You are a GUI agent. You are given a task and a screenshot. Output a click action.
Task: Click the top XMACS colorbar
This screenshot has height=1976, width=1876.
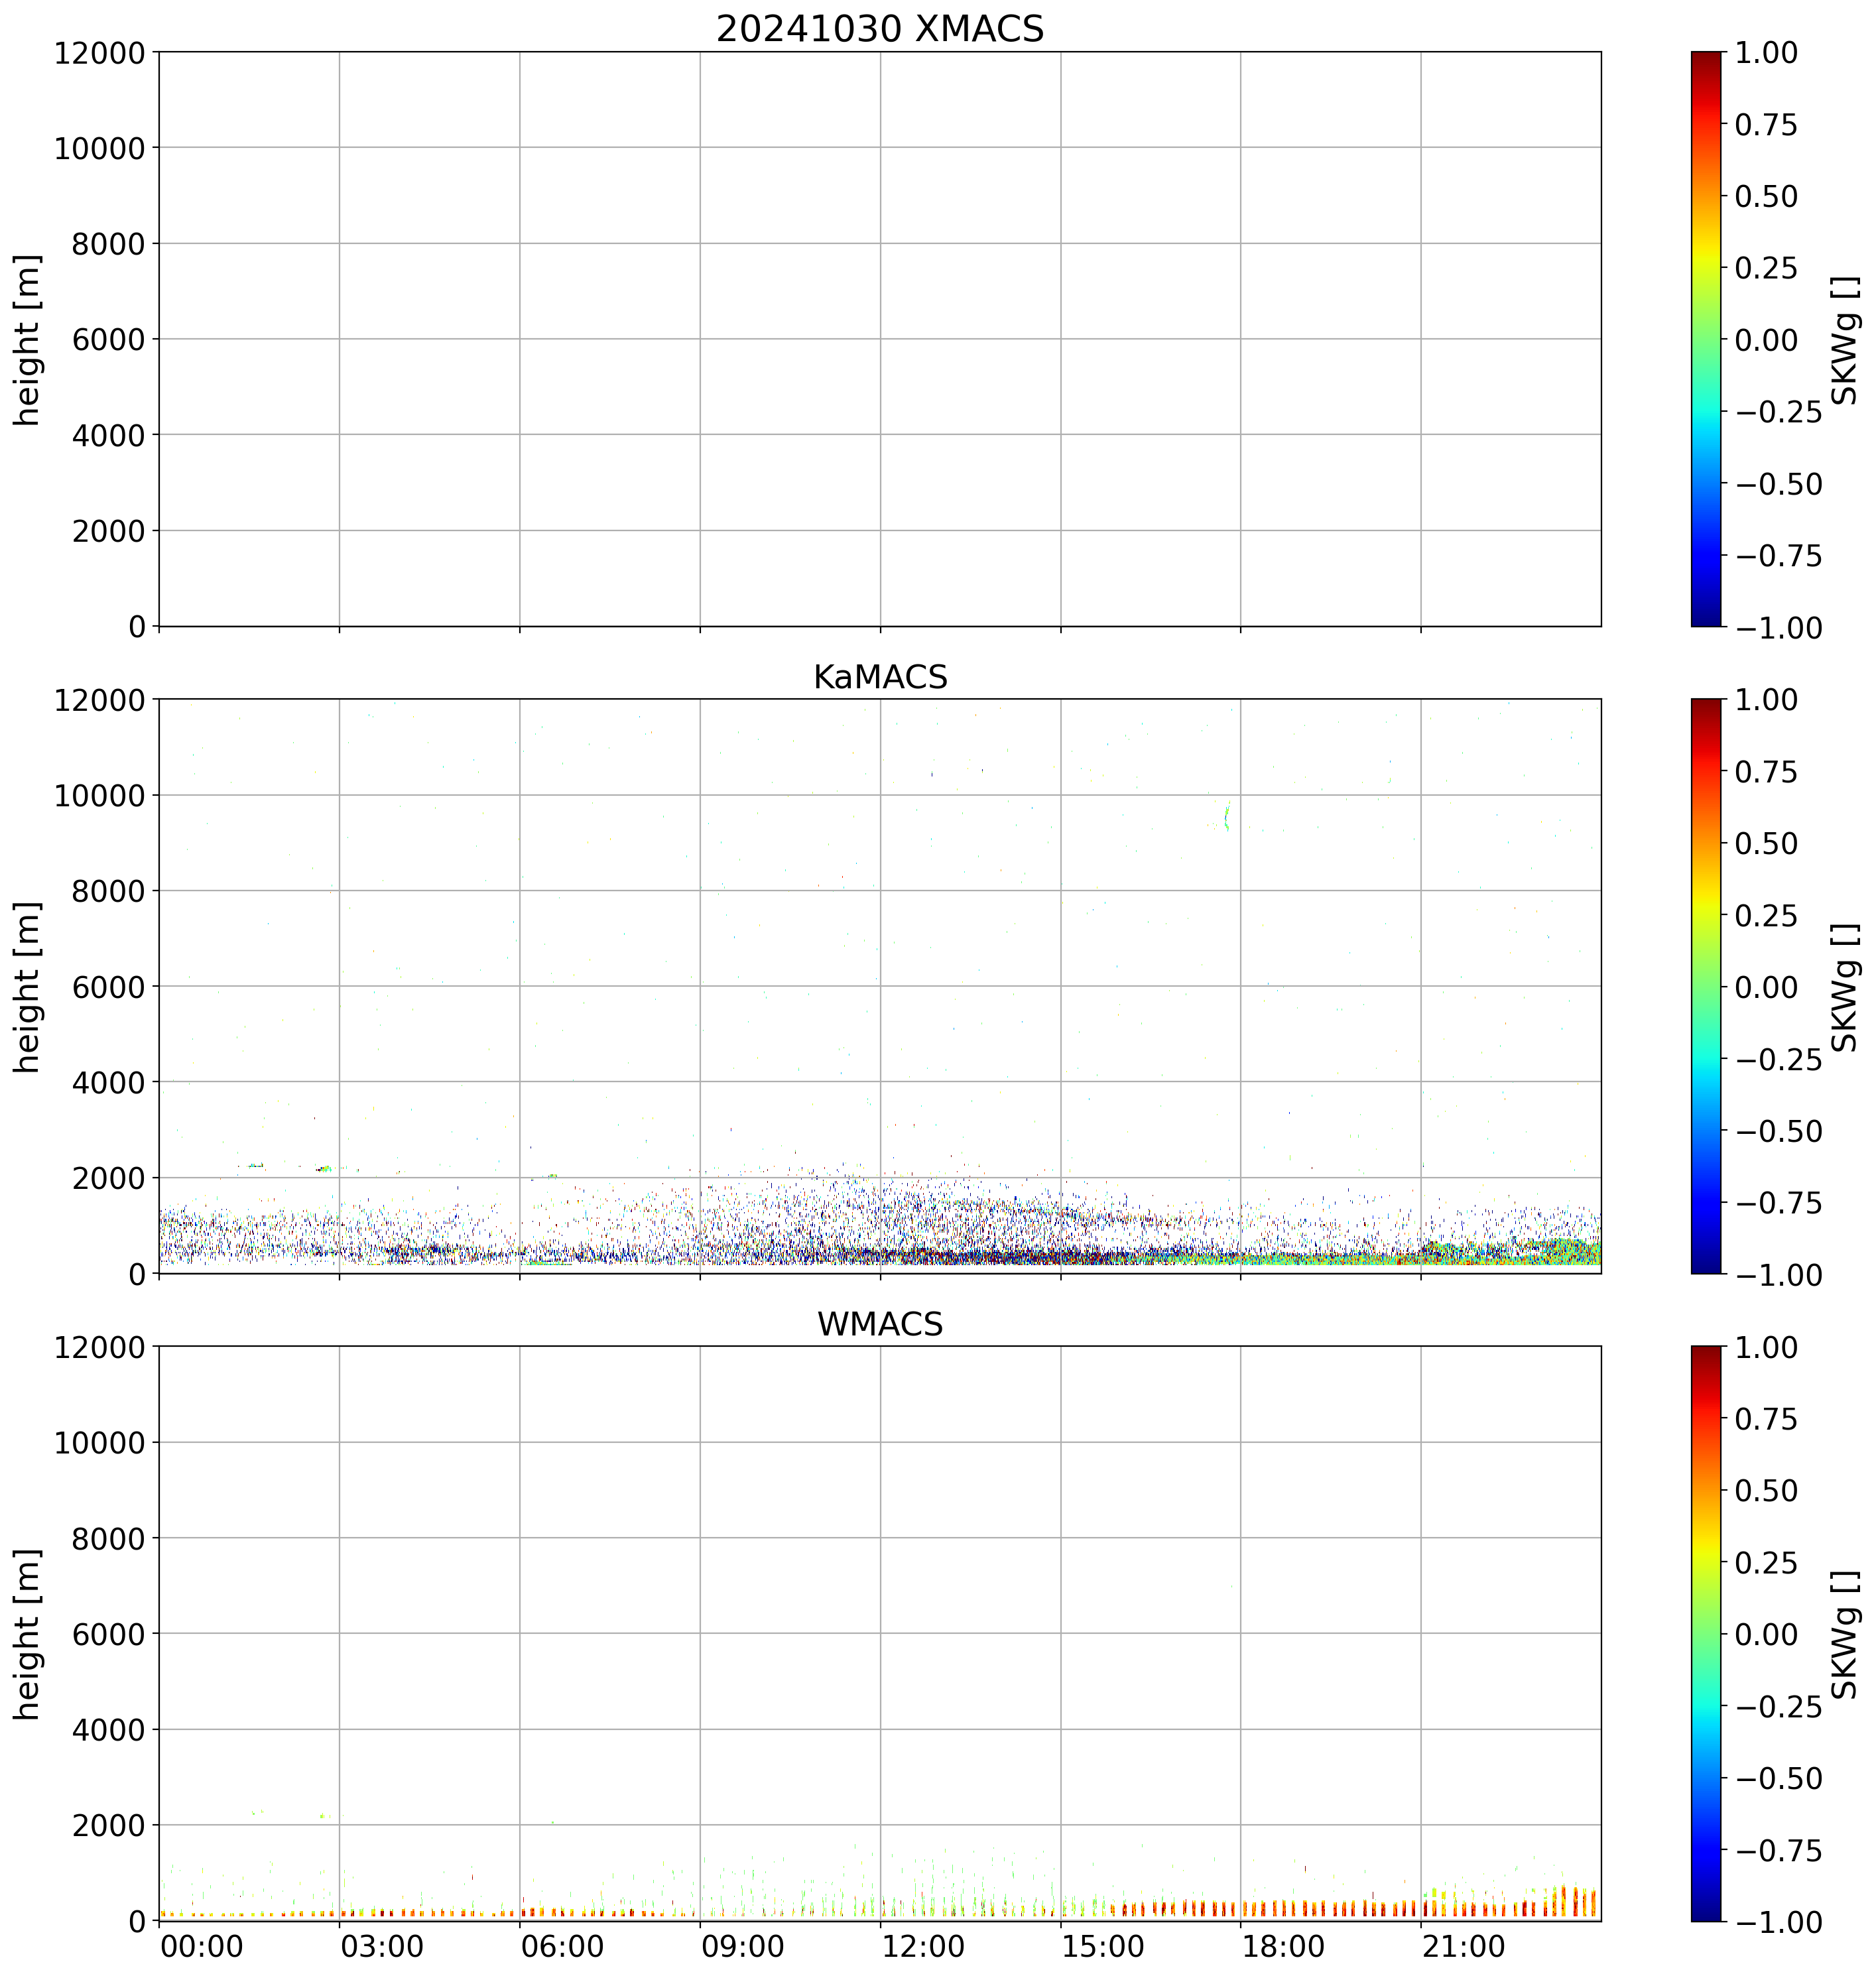(1706, 339)
